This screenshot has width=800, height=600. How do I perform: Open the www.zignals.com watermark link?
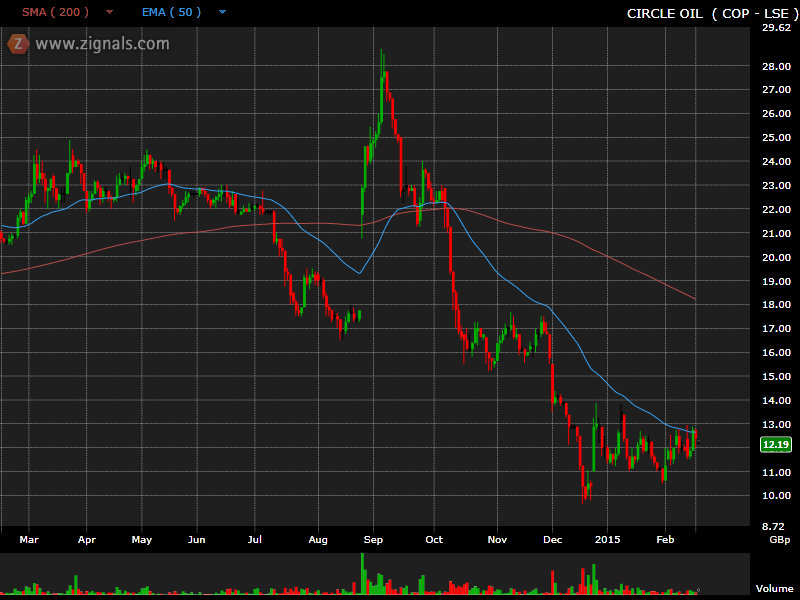[x=102, y=44]
